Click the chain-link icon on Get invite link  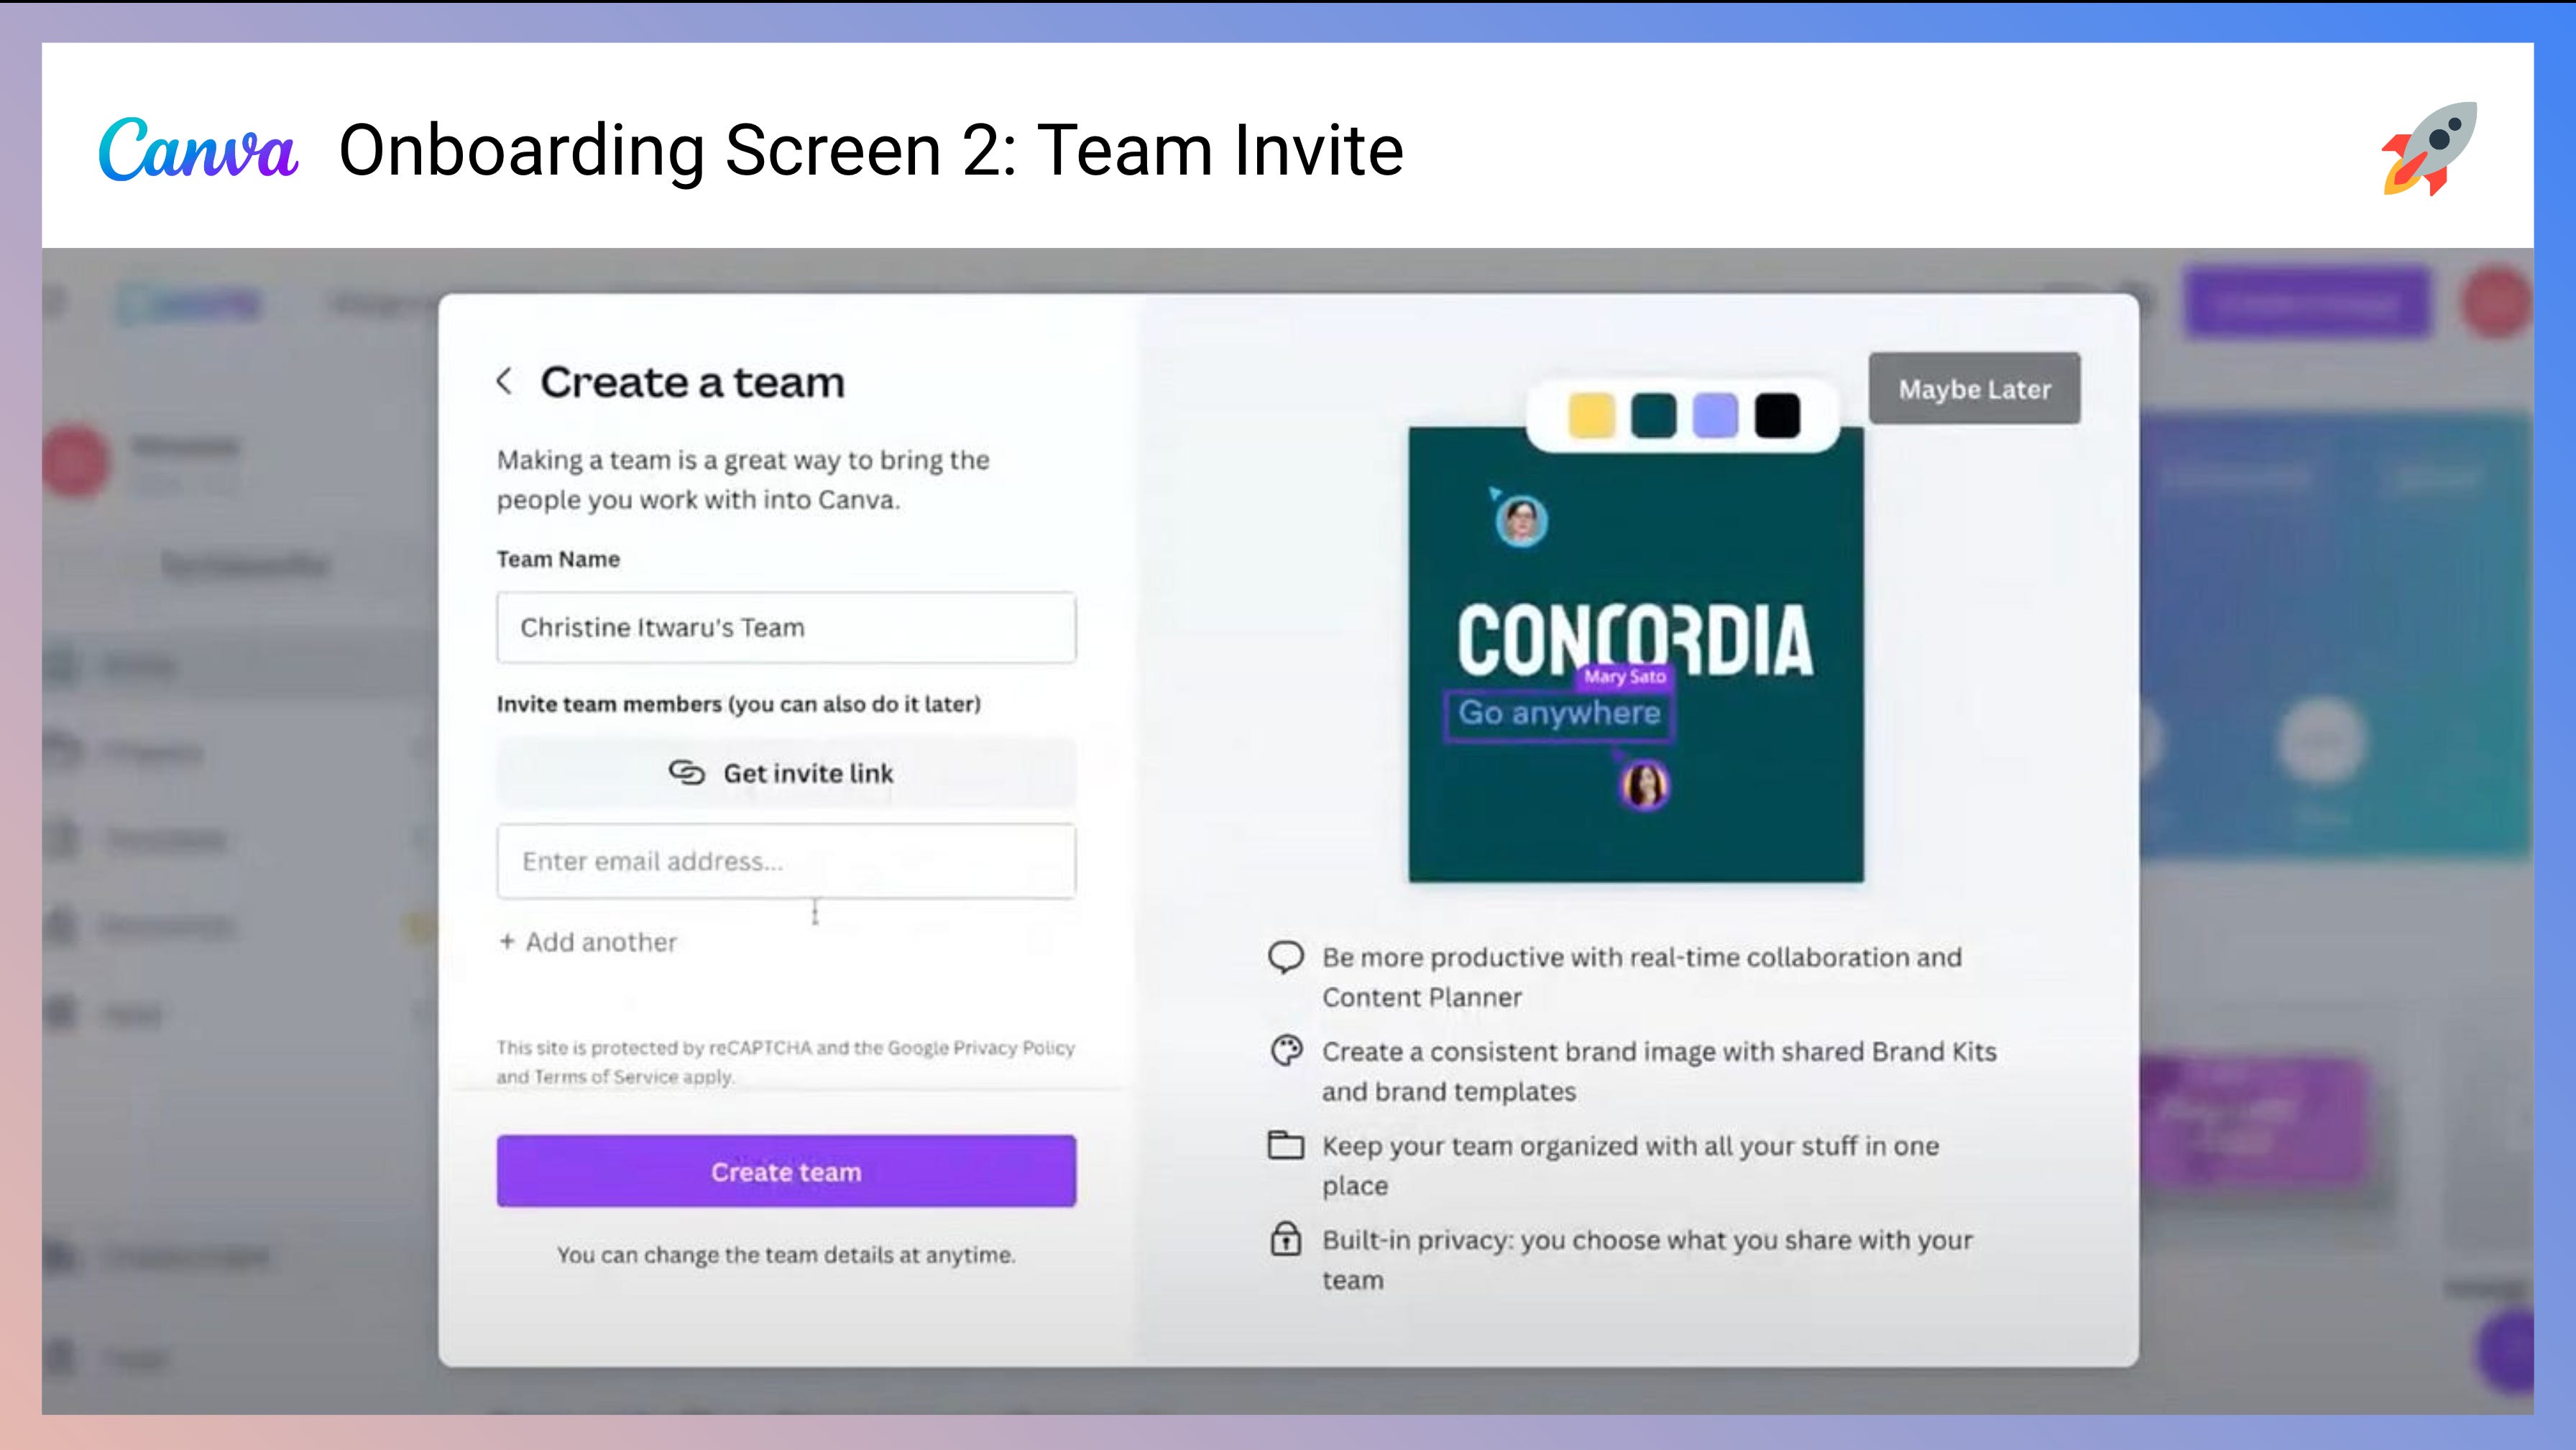(687, 772)
